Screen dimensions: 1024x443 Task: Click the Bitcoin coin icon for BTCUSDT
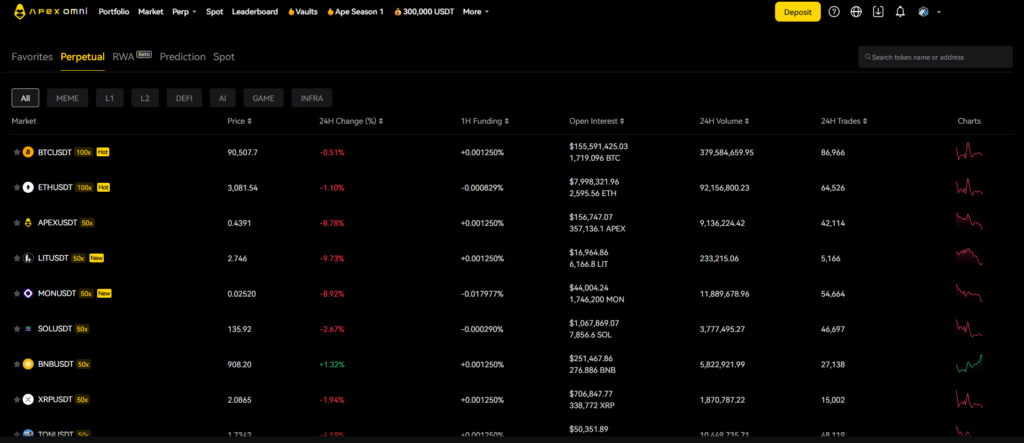(29, 152)
